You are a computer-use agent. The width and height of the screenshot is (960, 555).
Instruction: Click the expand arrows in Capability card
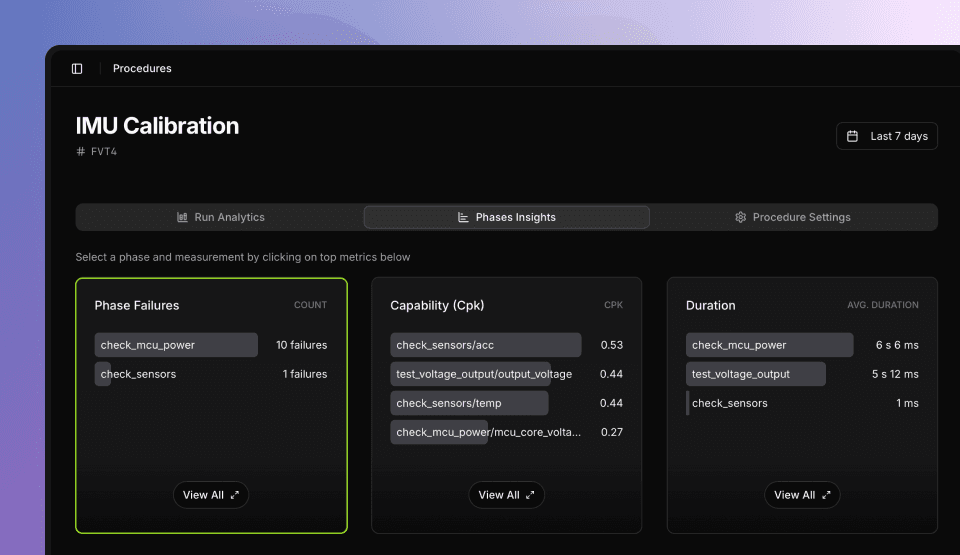pos(530,495)
